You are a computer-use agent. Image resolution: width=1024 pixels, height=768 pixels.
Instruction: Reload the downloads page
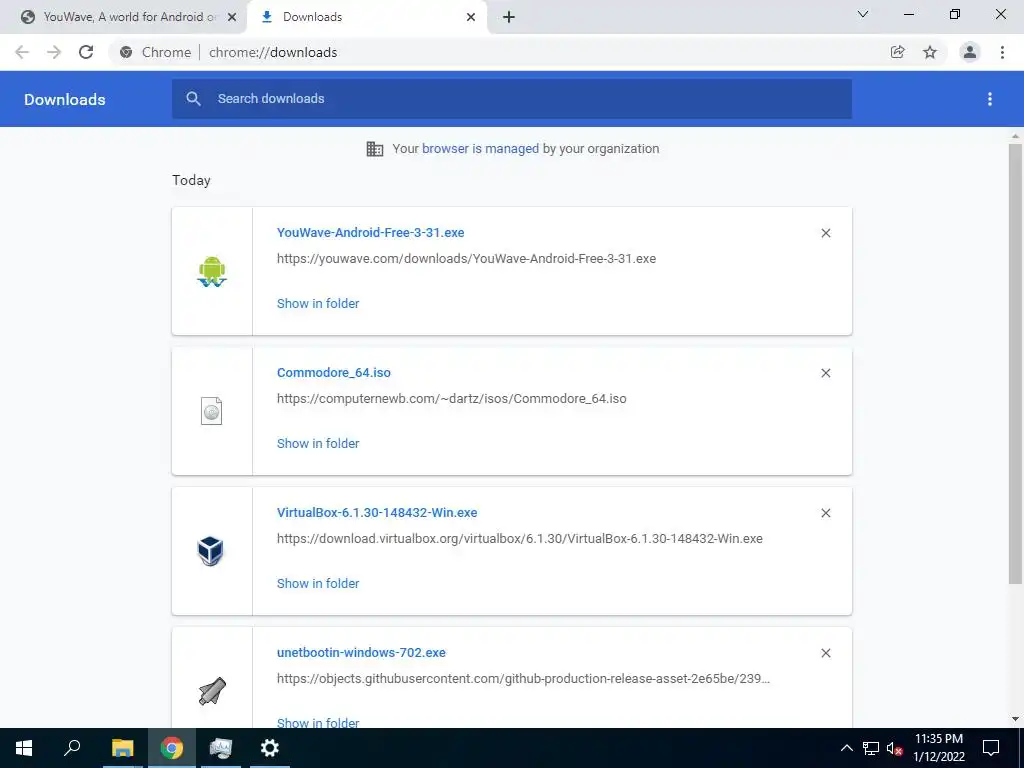[x=86, y=52]
